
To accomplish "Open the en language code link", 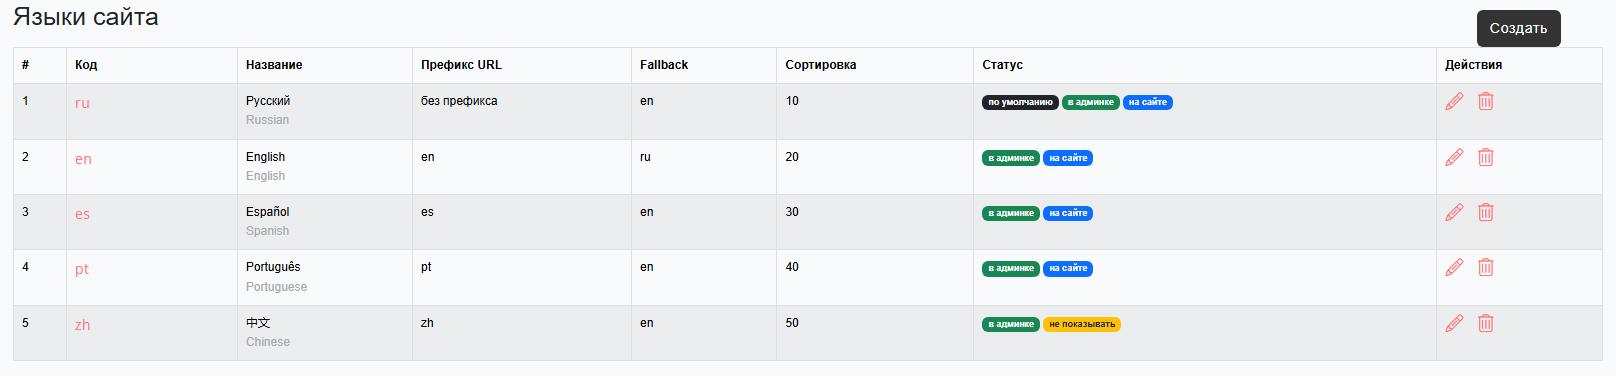I will coord(83,159).
